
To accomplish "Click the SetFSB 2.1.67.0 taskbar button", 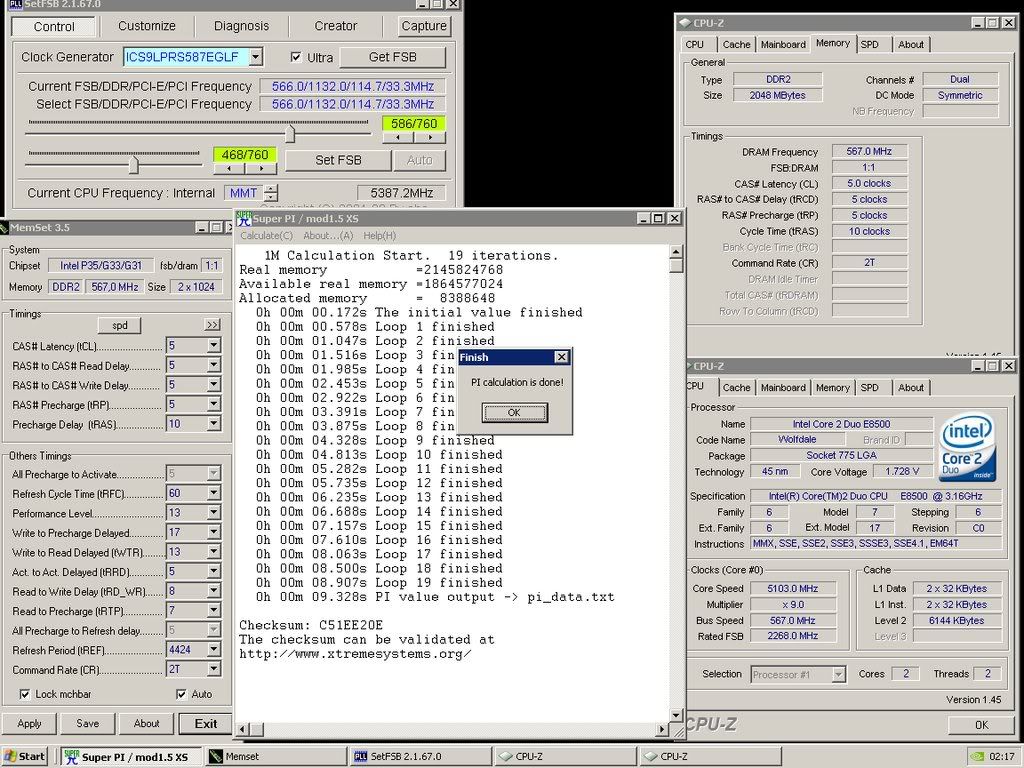I will pyautogui.click(x=421, y=756).
